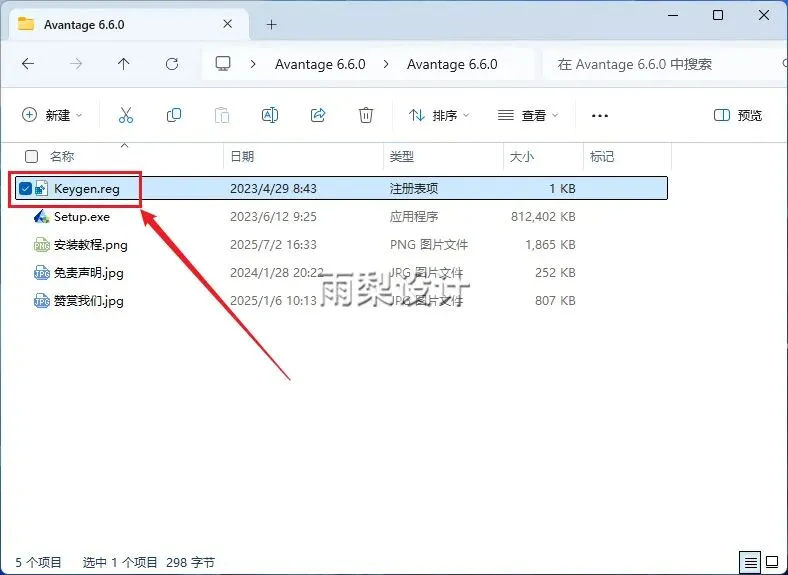Click the 注册表项 type cell
Screen dimensions: 788x575
pos(414,188)
